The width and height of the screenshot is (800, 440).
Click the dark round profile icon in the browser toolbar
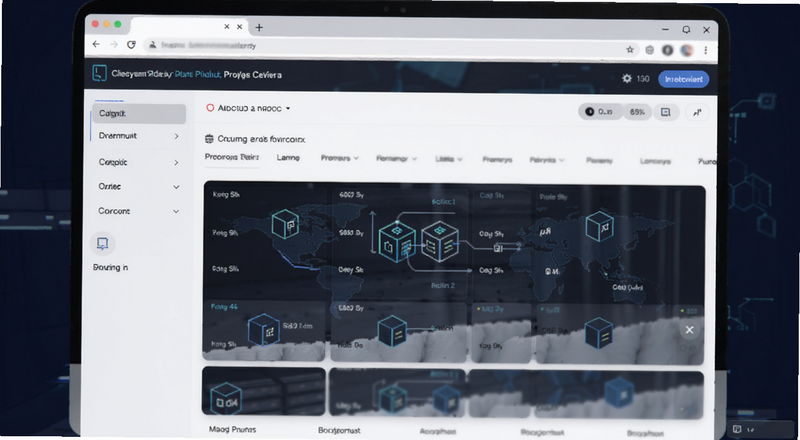click(x=667, y=50)
